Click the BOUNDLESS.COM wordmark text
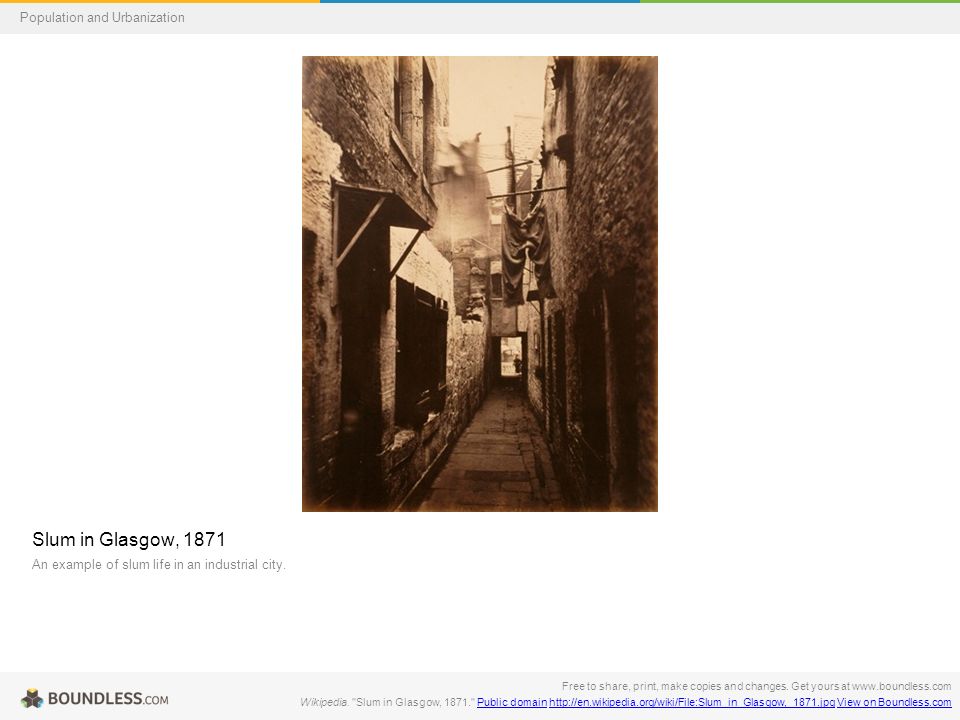 [x=108, y=699]
